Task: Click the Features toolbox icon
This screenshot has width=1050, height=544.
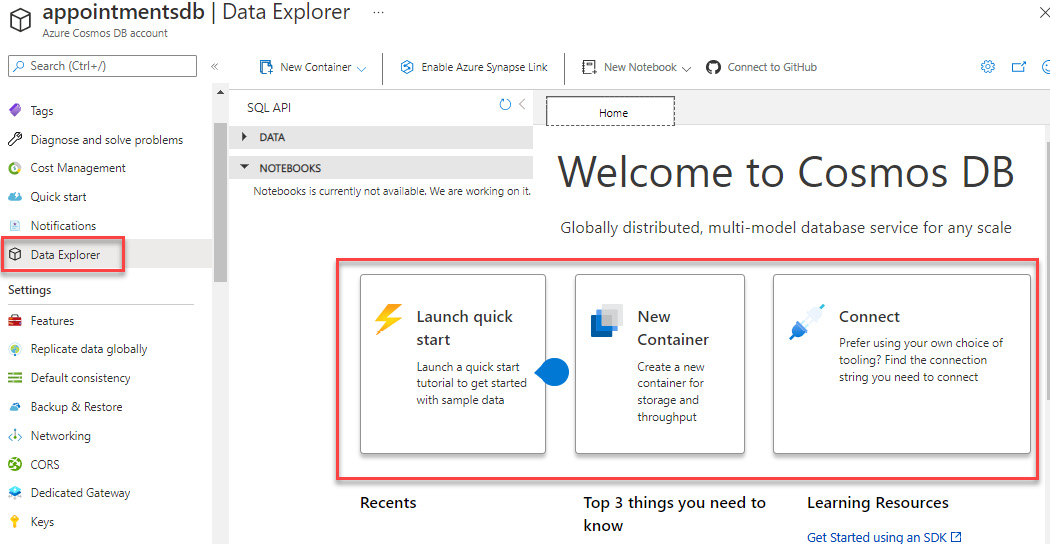Action: coord(15,321)
